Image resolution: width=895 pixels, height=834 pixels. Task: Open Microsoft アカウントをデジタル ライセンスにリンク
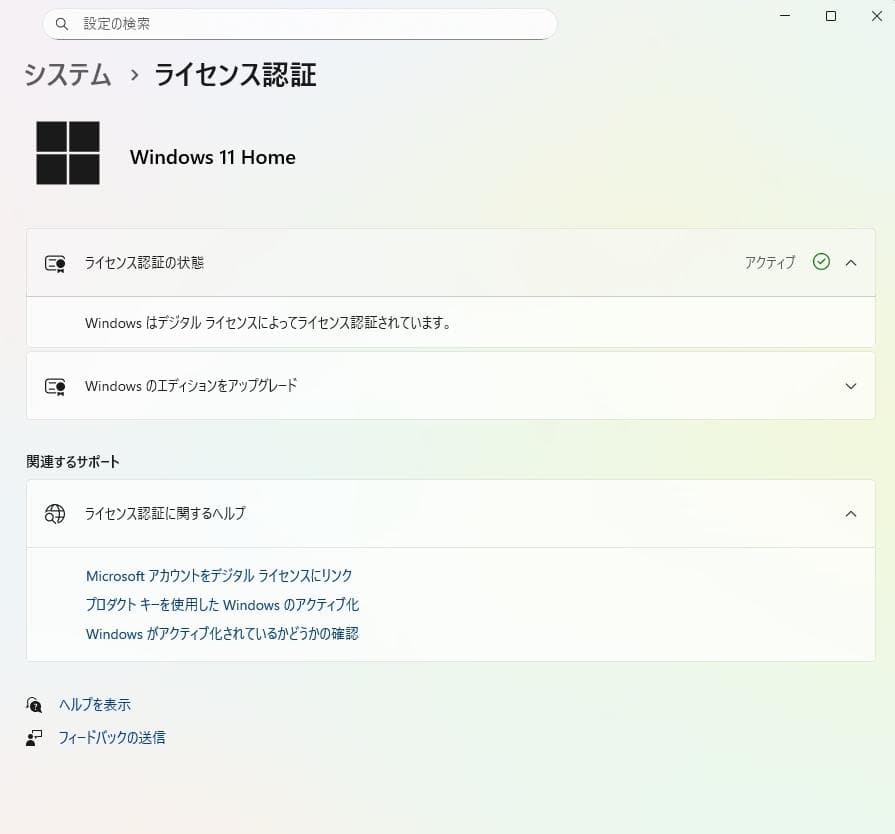[x=220, y=575]
